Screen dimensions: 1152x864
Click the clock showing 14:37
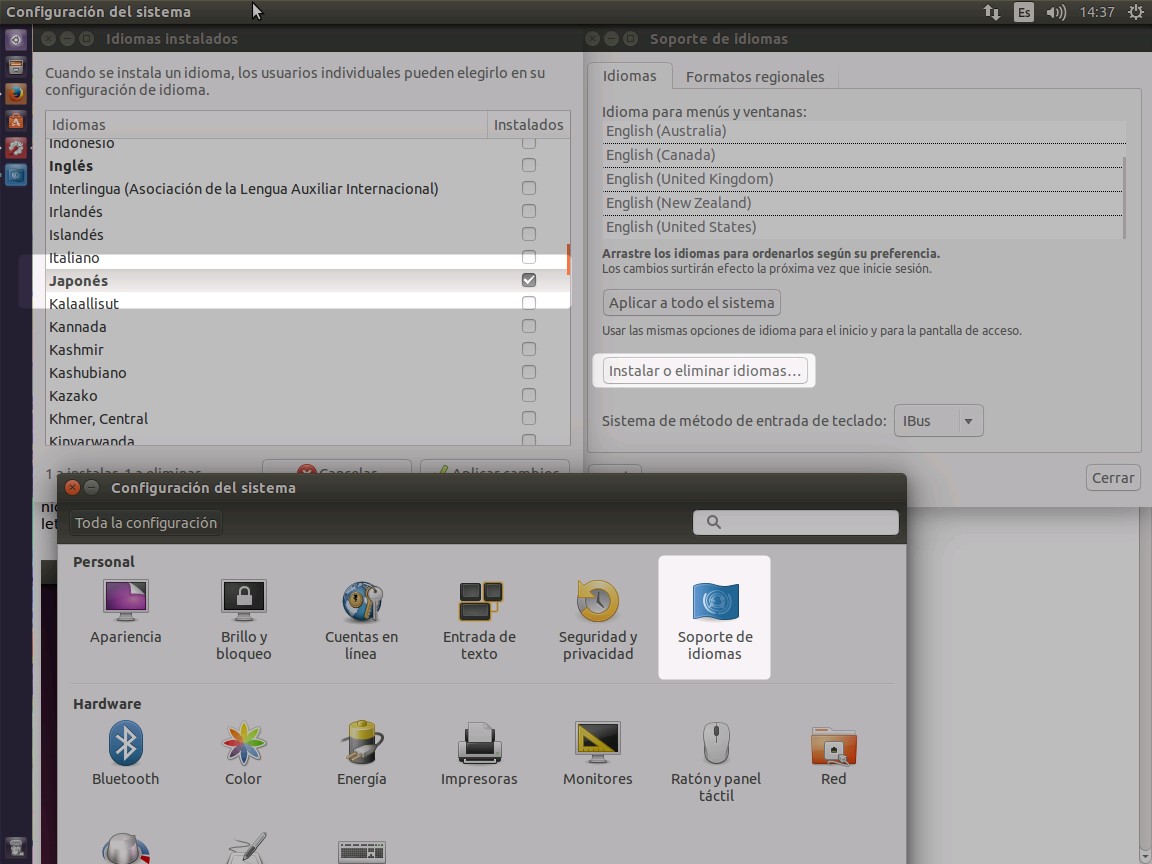point(1097,12)
